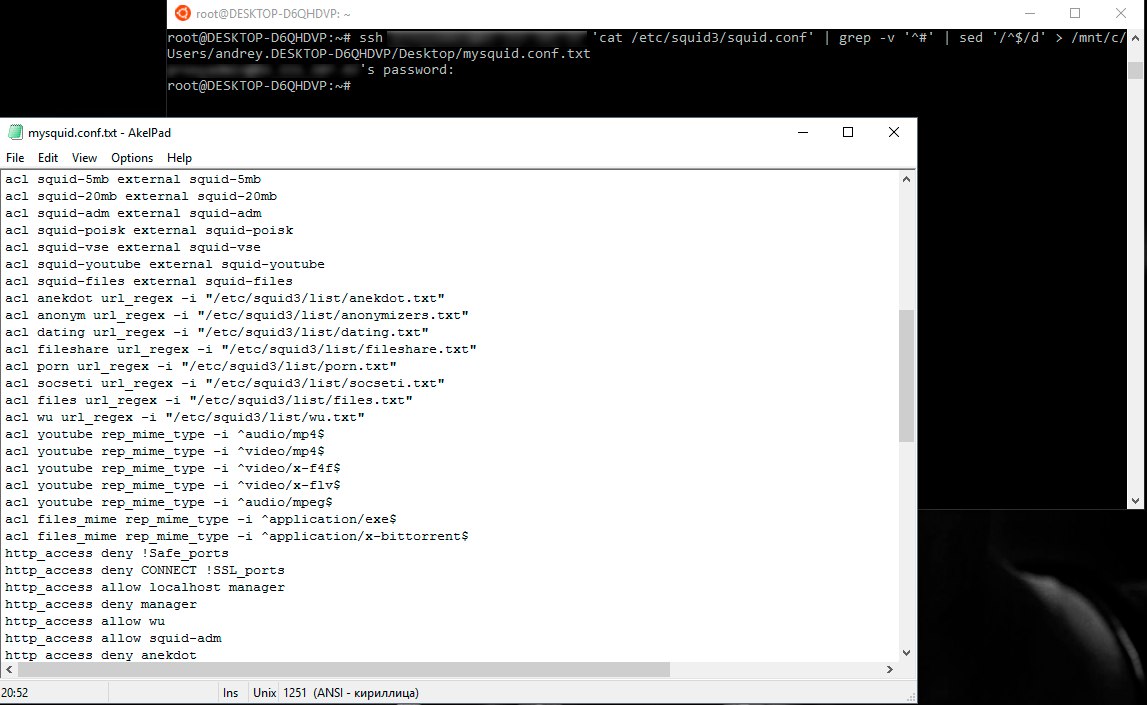This screenshot has height=705, width=1147.
Task: Click the line 'acl squid-5mb external squid-5mb'
Action: (133, 179)
